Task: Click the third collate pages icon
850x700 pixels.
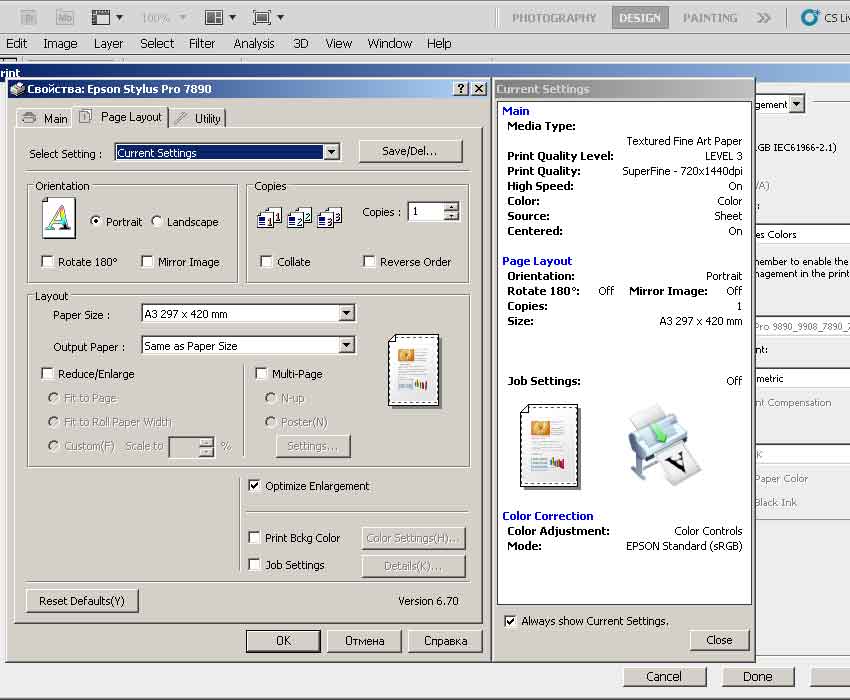Action: pos(330,218)
